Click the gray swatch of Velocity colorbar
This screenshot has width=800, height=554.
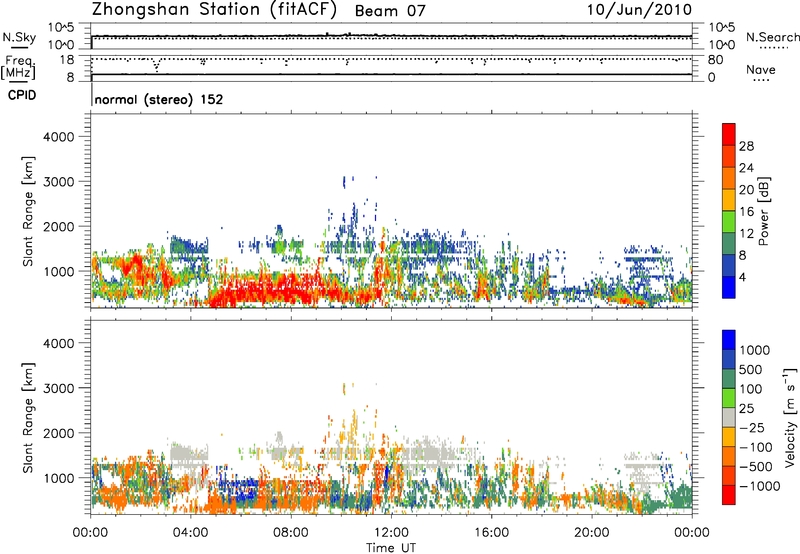tap(729, 418)
